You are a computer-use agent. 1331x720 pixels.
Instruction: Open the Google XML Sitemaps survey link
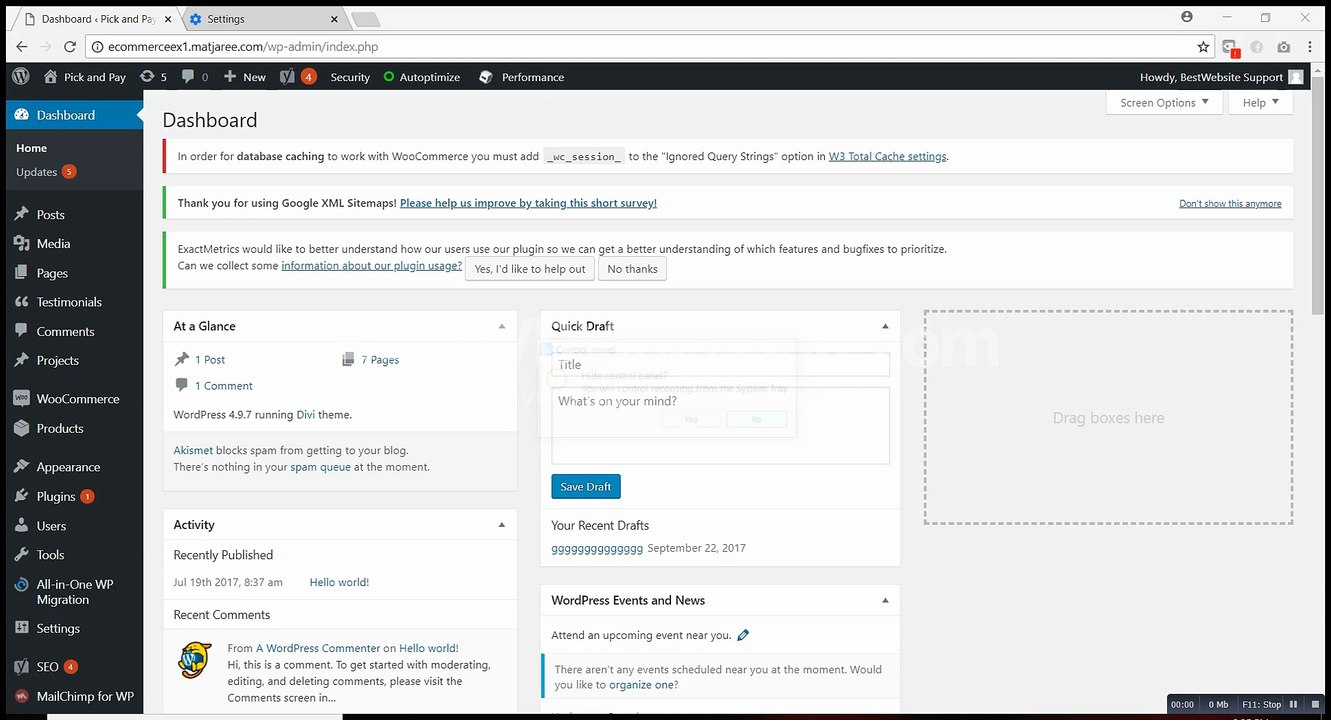tap(528, 203)
